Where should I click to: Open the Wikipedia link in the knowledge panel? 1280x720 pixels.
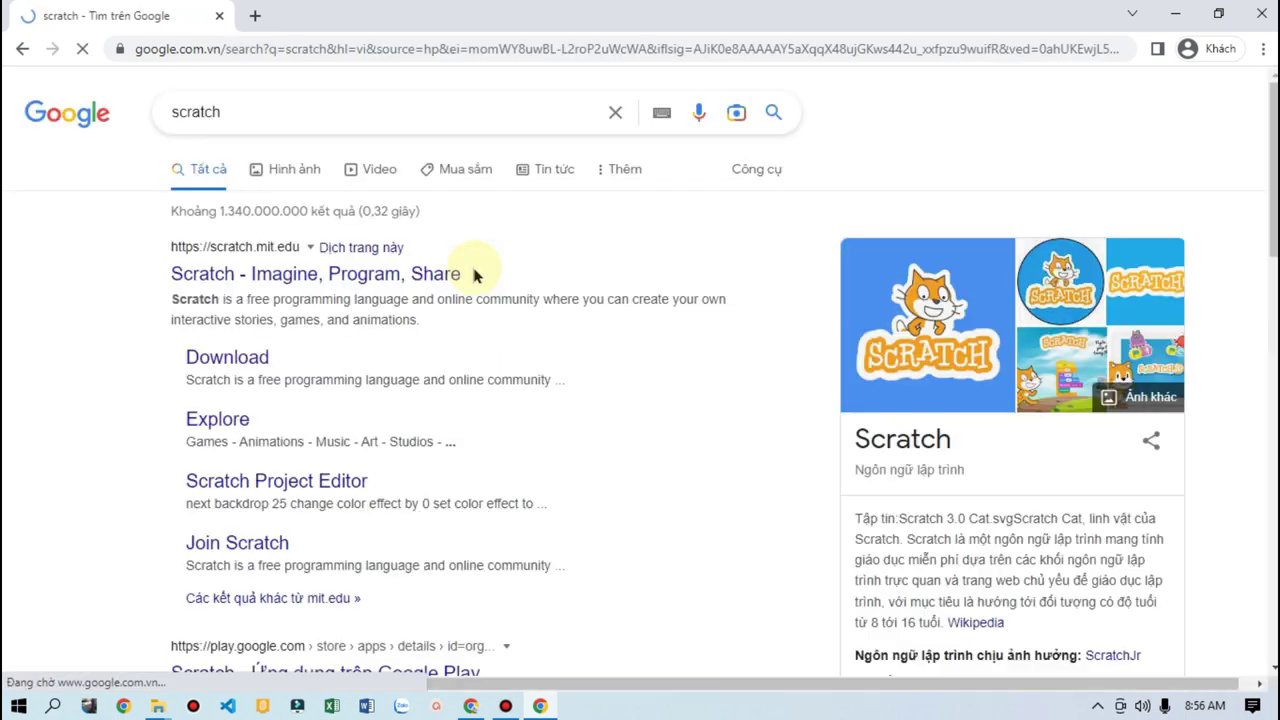(975, 622)
